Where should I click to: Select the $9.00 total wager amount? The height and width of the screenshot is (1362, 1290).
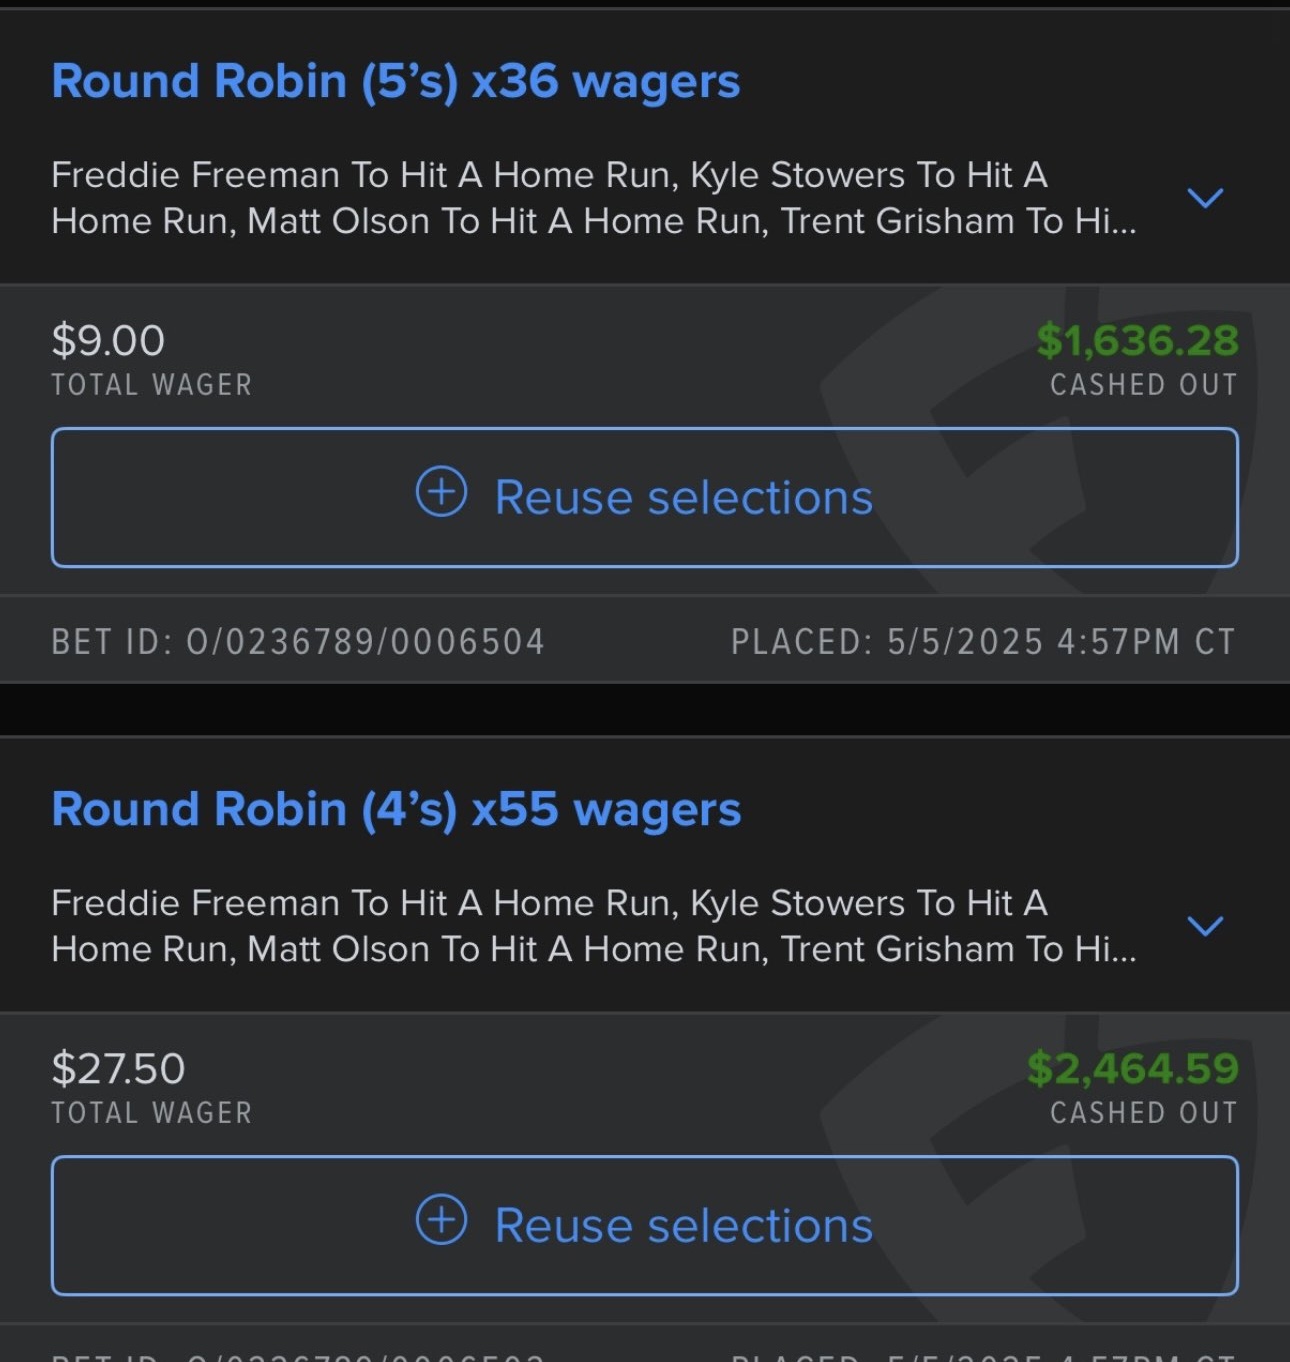coord(108,341)
